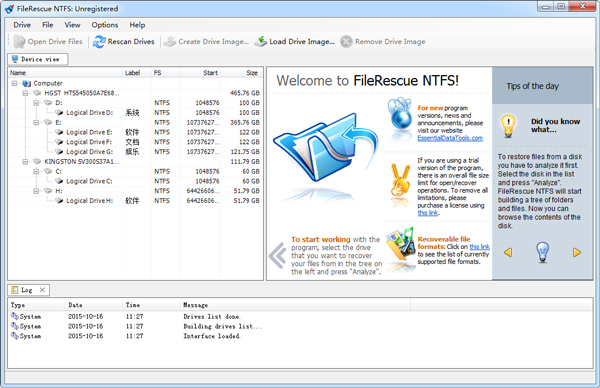The width and height of the screenshot is (600, 388).
Task: Show next tip with right arrow
Action: coord(577,253)
